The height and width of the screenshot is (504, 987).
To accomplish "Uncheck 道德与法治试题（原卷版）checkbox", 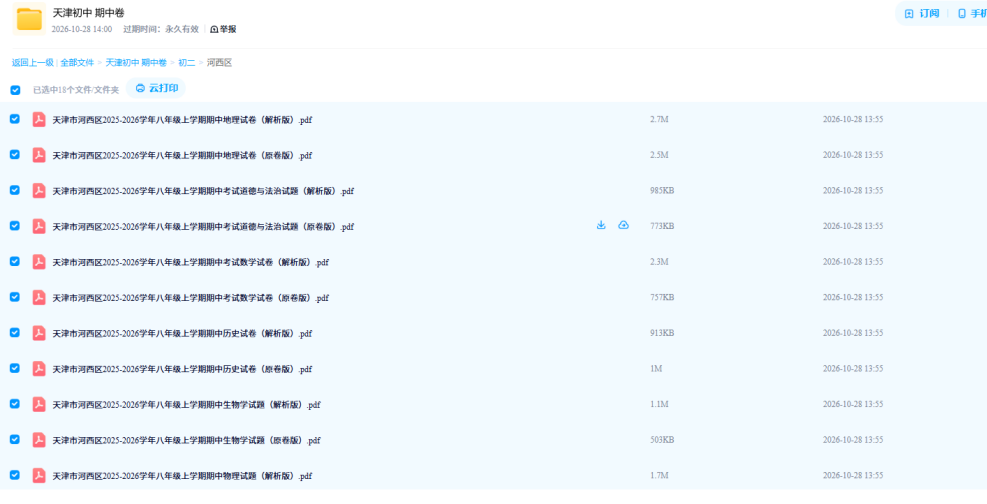I will click(14, 226).
